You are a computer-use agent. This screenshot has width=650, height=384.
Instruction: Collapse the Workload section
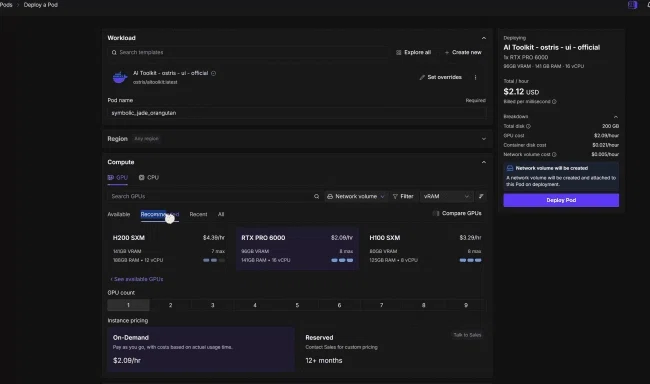click(484, 38)
